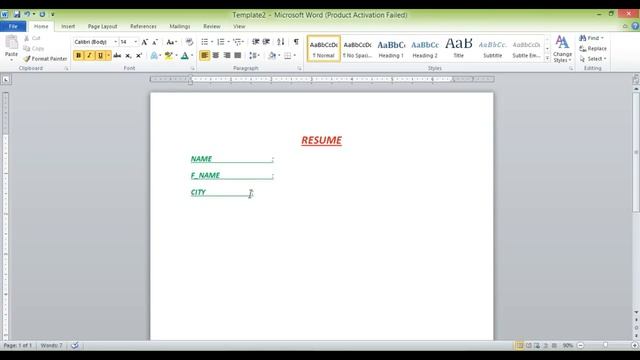The width and height of the screenshot is (640, 360).
Task: Click the Save icon in Quick Access
Action: (x=17, y=14)
